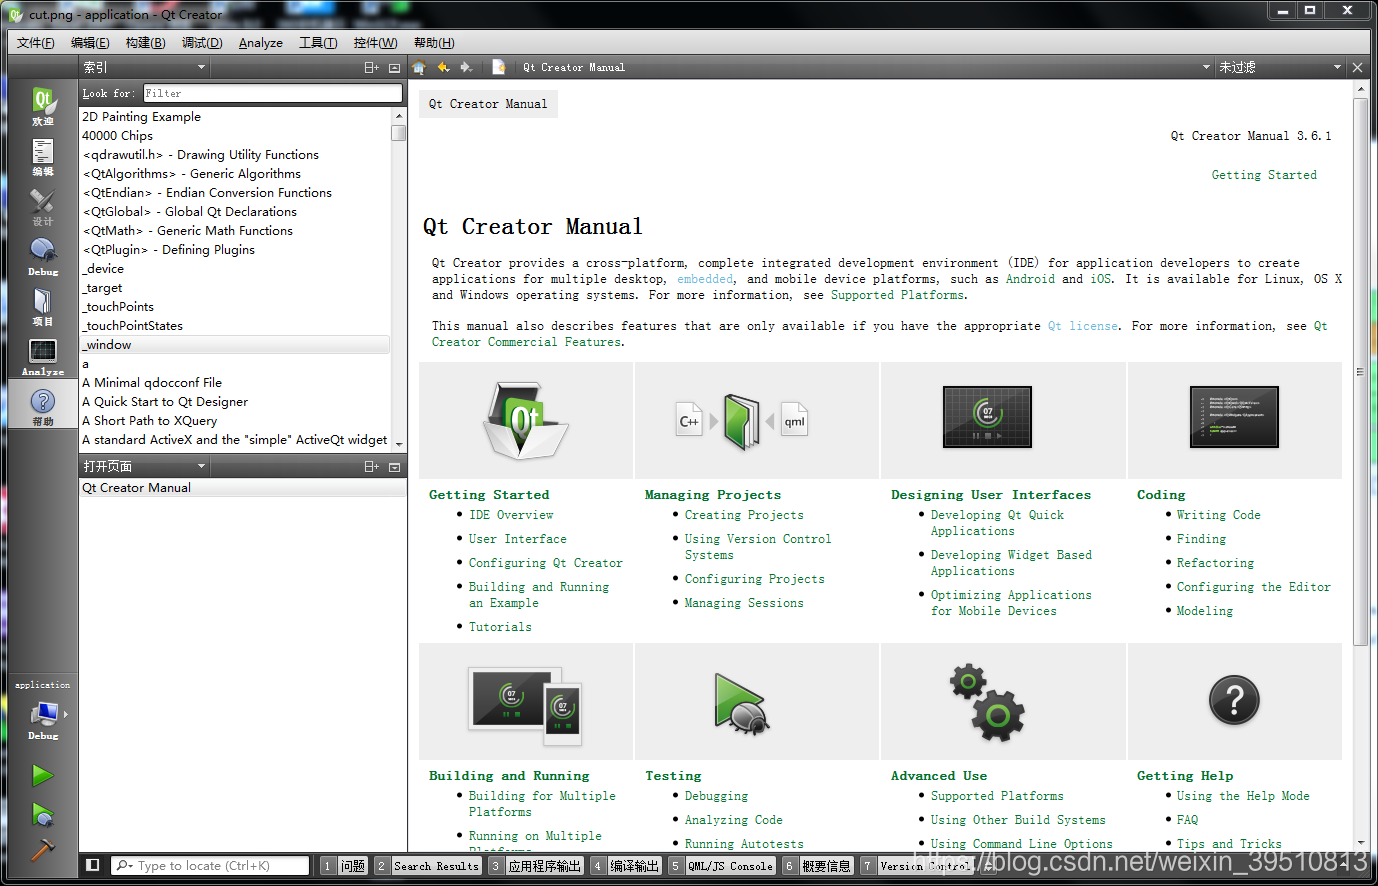Open the Creating Projects link

coord(744,515)
